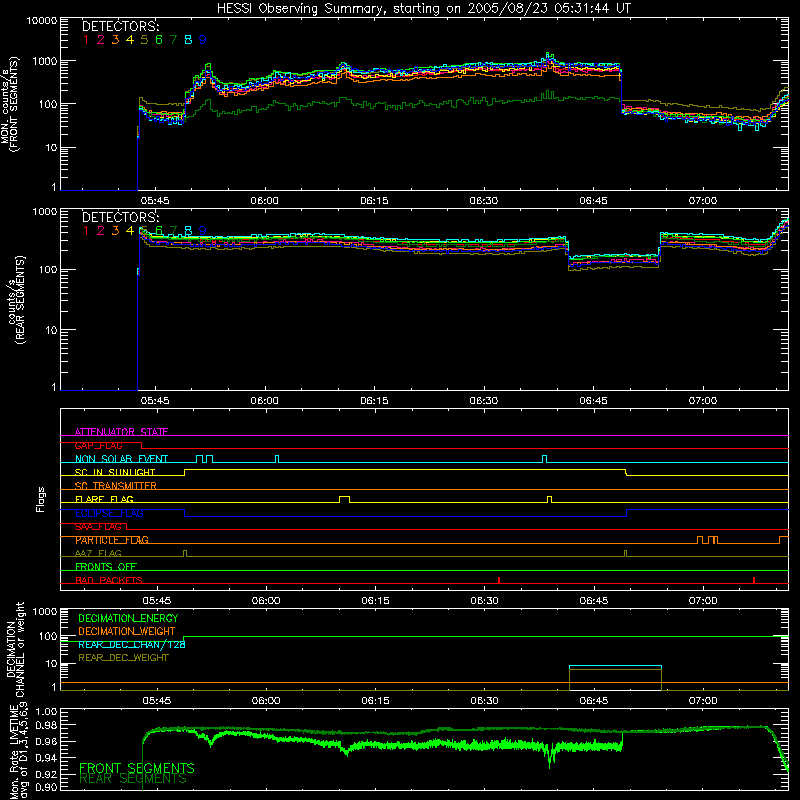Click the ATTENUATOR_STATE flag label

(121, 432)
